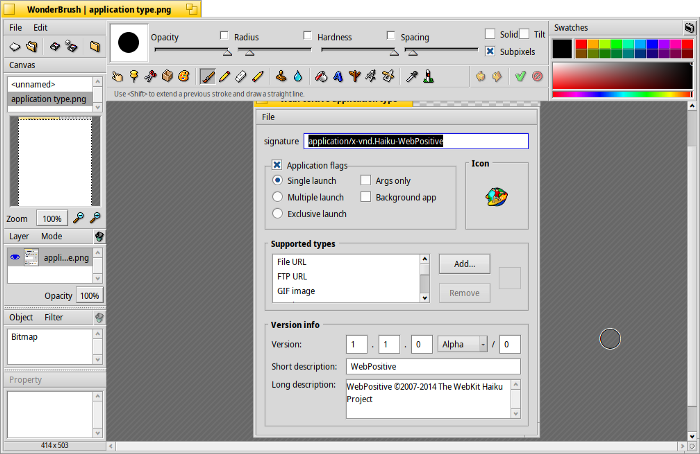
Task: Open the Mode menu
Action: (x=52, y=236)
